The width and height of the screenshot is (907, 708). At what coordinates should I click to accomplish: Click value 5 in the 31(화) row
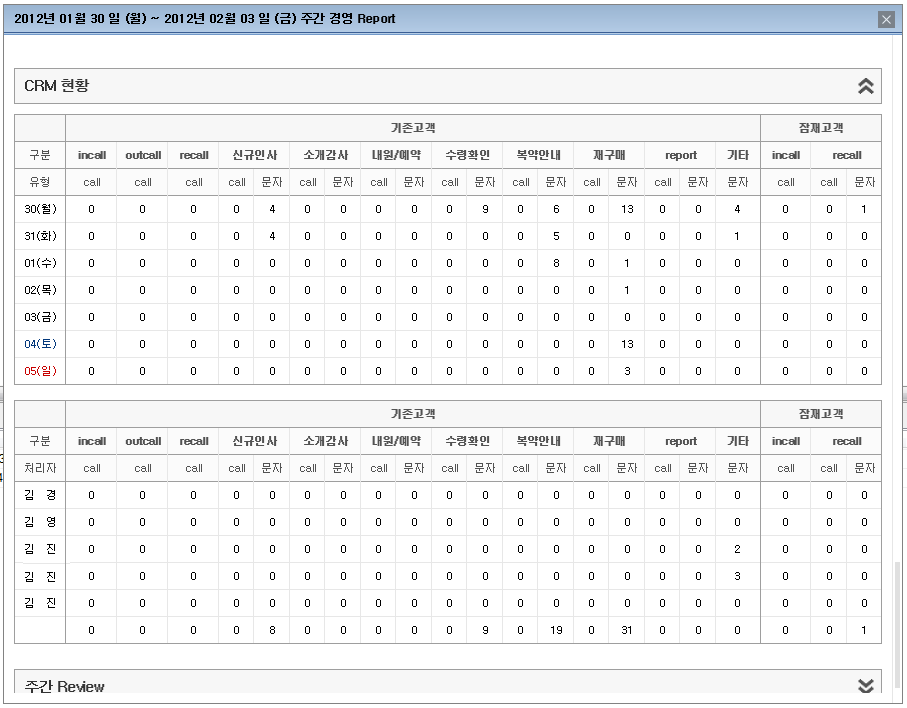point(556,236)
